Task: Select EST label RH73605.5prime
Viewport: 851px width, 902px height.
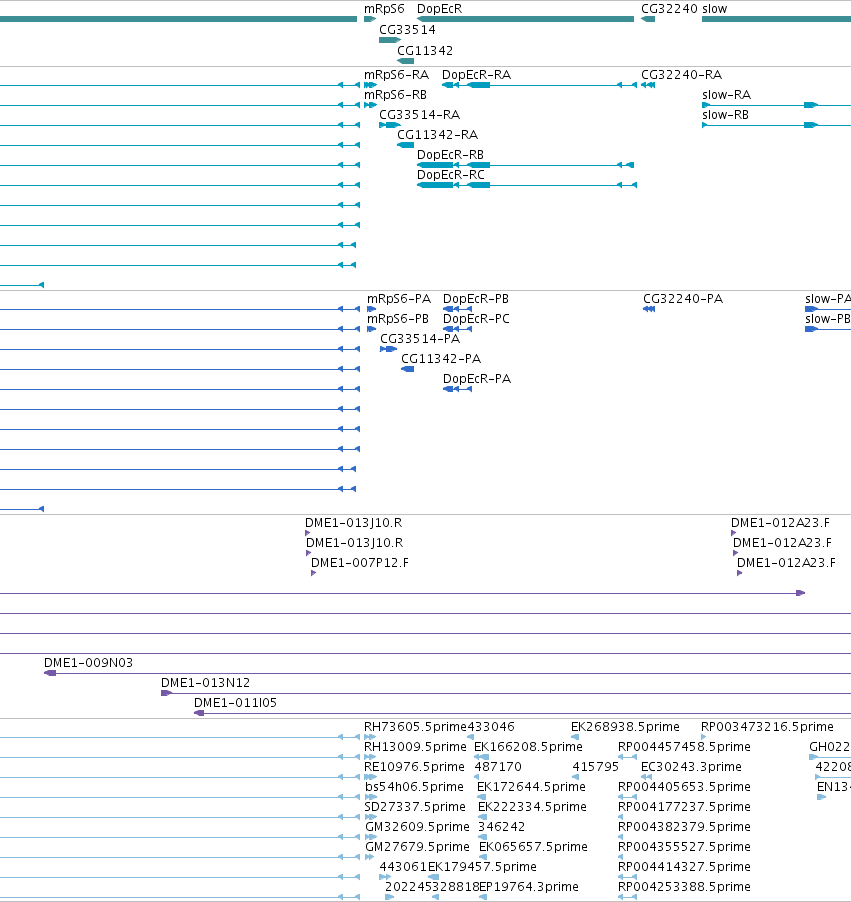Action: click(415, 727)
